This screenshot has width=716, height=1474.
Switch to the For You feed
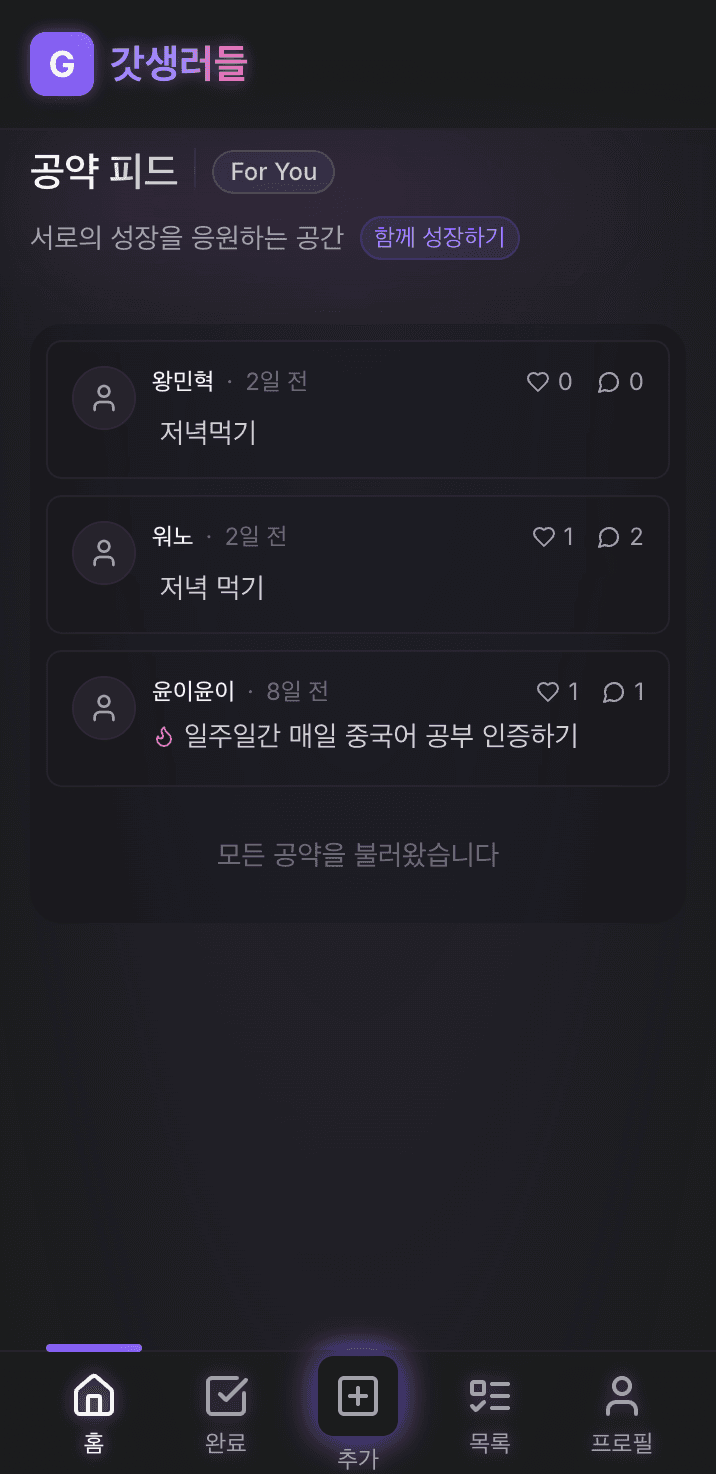point(273,172)
